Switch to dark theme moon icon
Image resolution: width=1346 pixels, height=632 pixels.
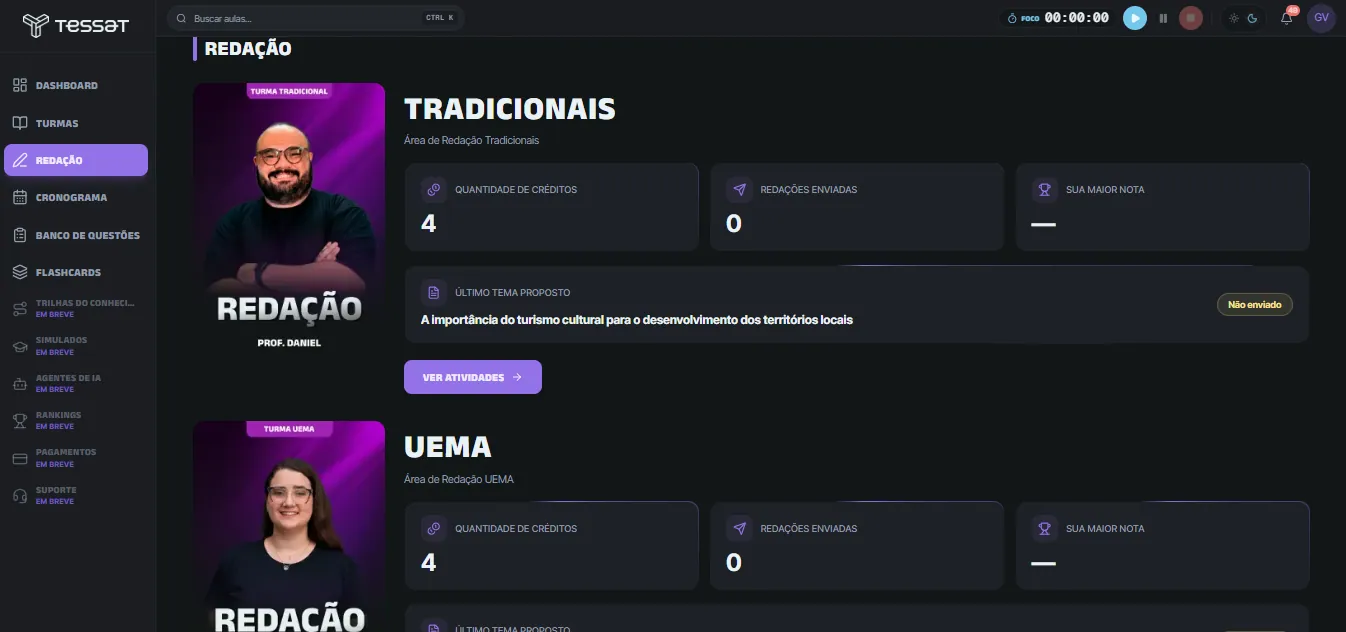tap(1251, 18)
